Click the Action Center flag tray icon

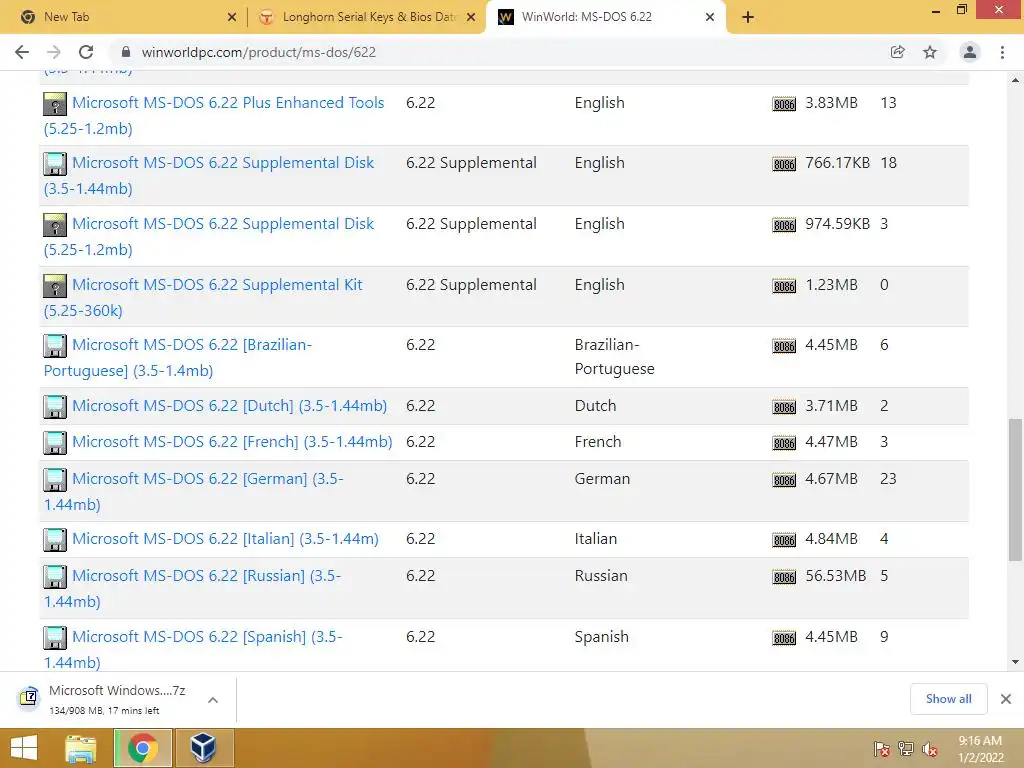coord(882,749)
